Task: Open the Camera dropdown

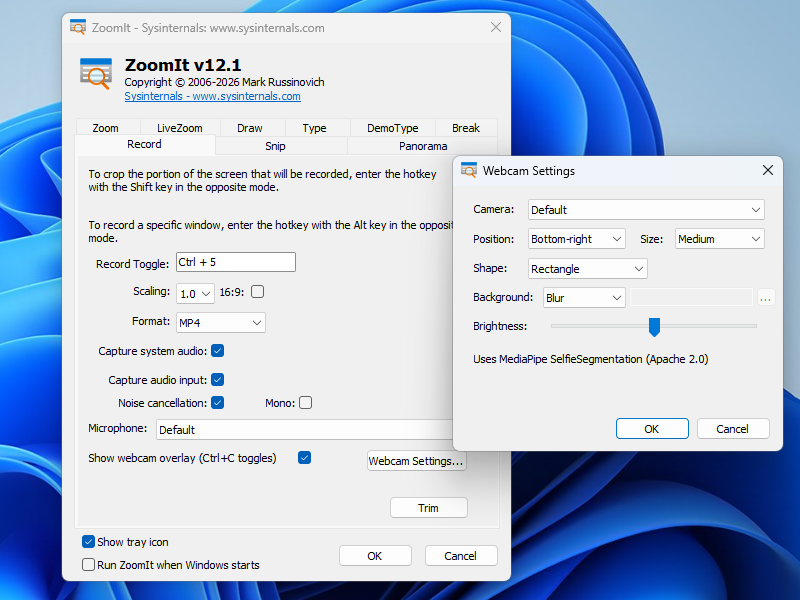Action: coord(646,210)
